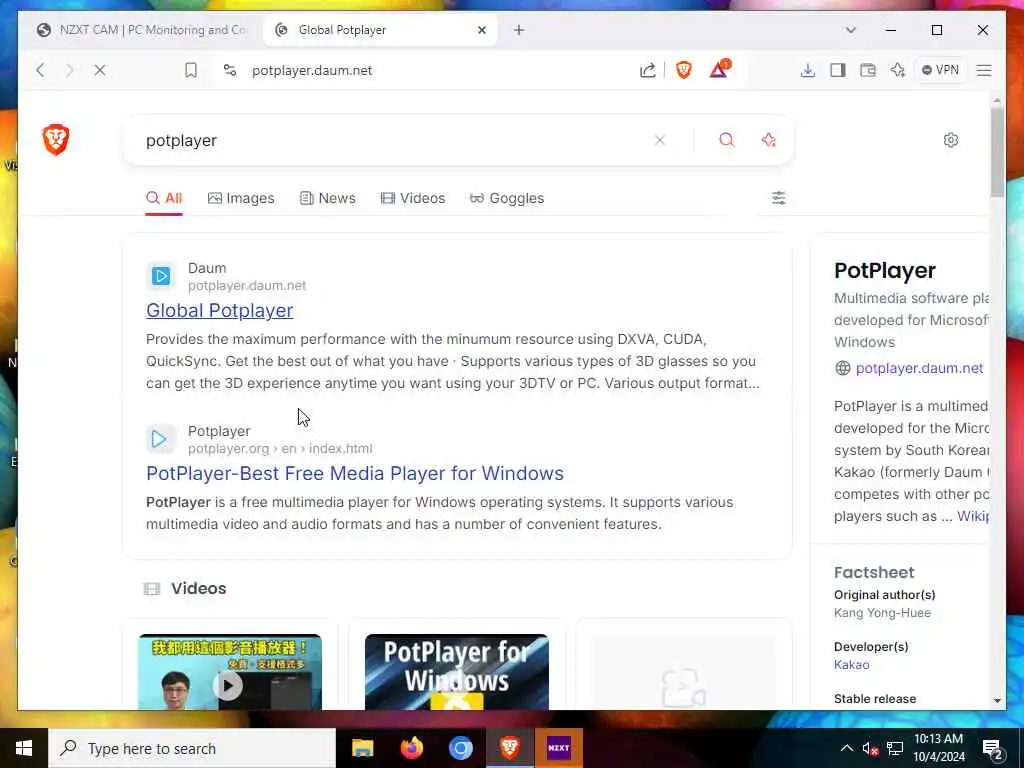Launch Firefox from the taskbar
Viewport: 1024px width, 768px height.
(411, 748)
